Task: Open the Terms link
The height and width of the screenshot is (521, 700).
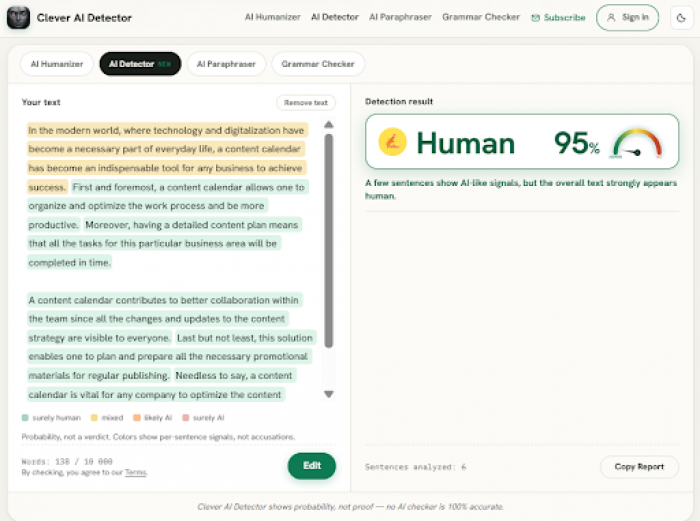Action: [136, 472]
